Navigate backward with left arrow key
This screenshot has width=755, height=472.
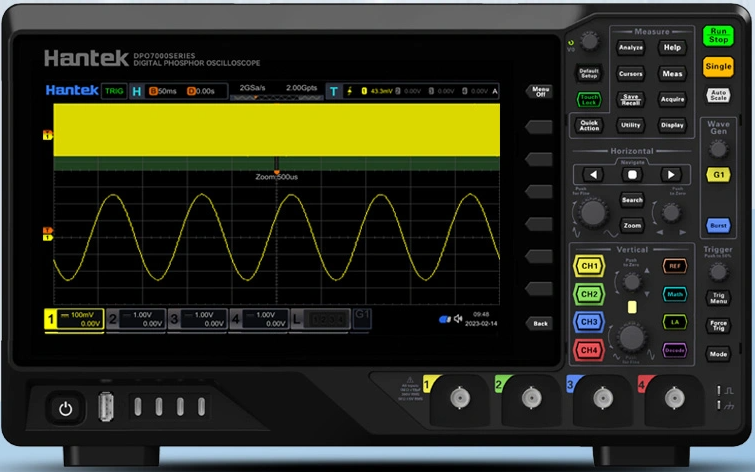pyautogui.click(x=593, y=175)
